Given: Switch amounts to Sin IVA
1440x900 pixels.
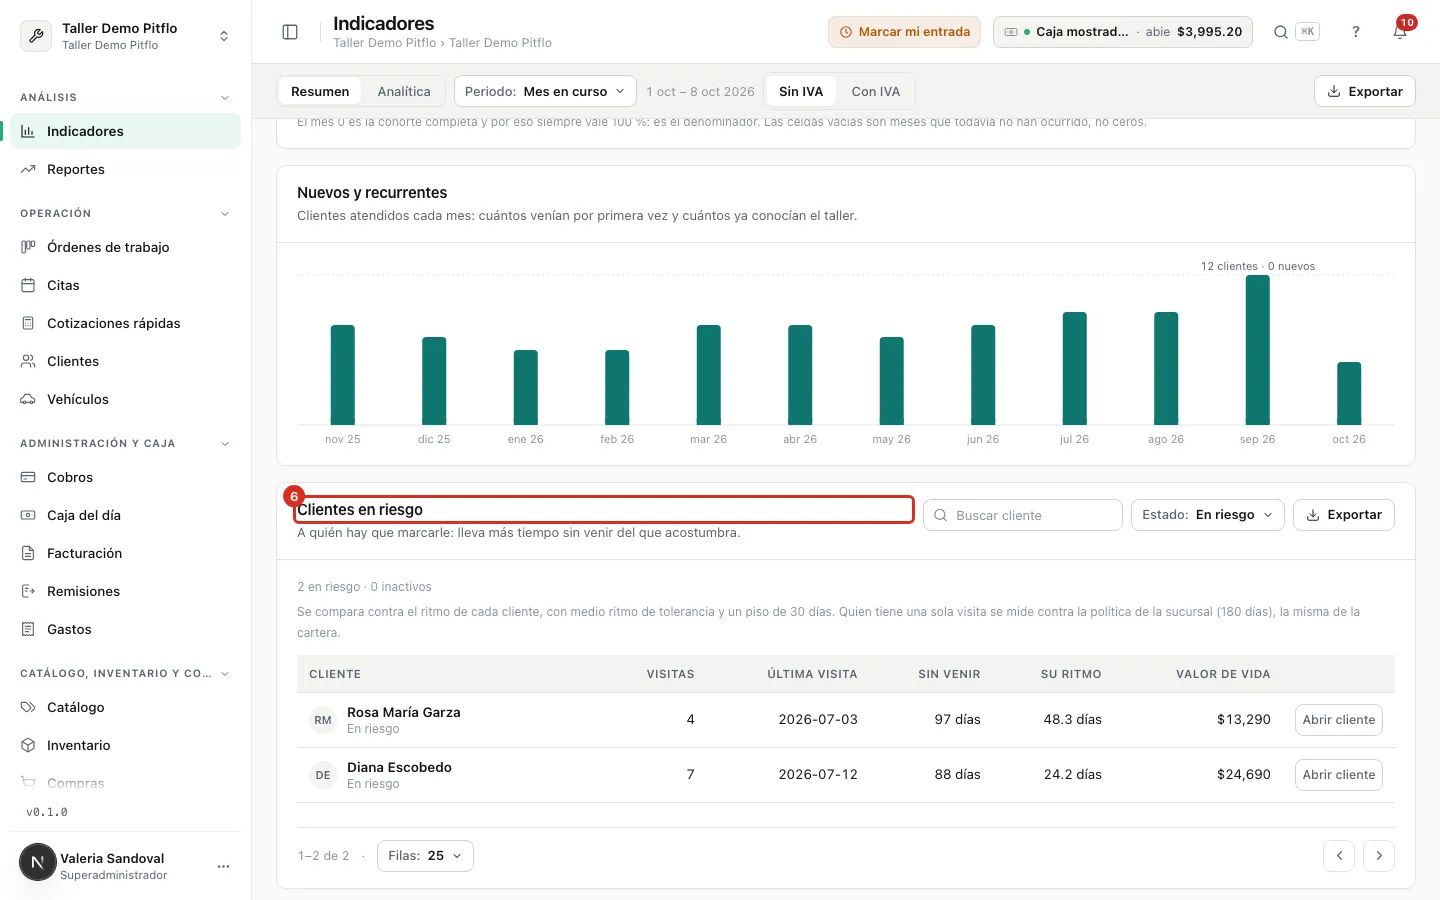Looking at the screenshot, I should point(801,91).
